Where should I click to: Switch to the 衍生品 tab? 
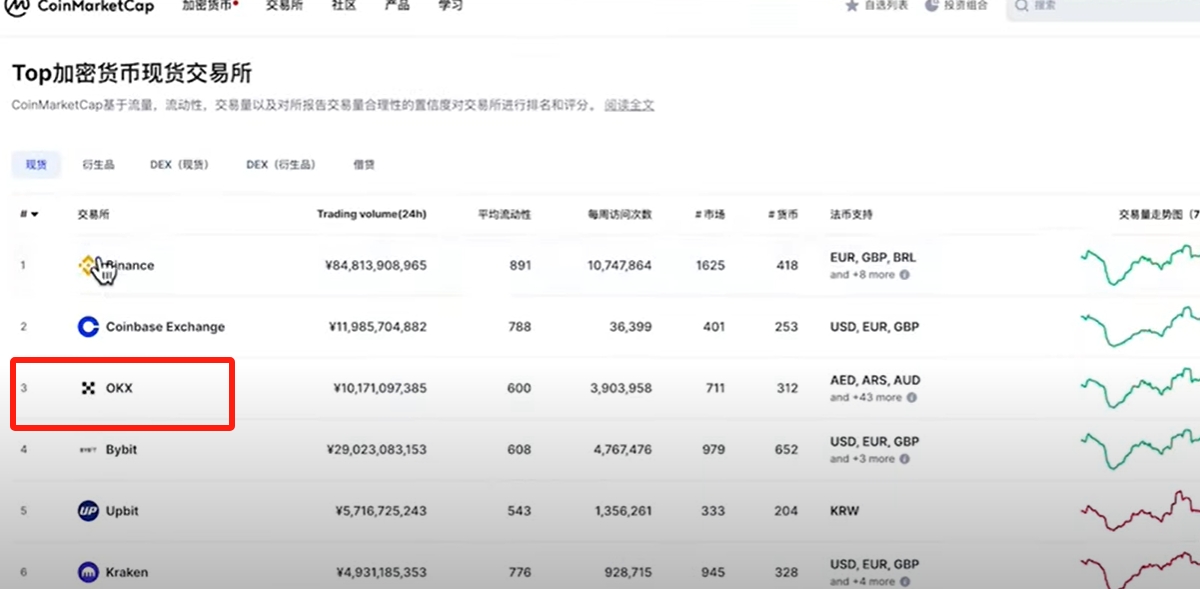click(98, 164)
